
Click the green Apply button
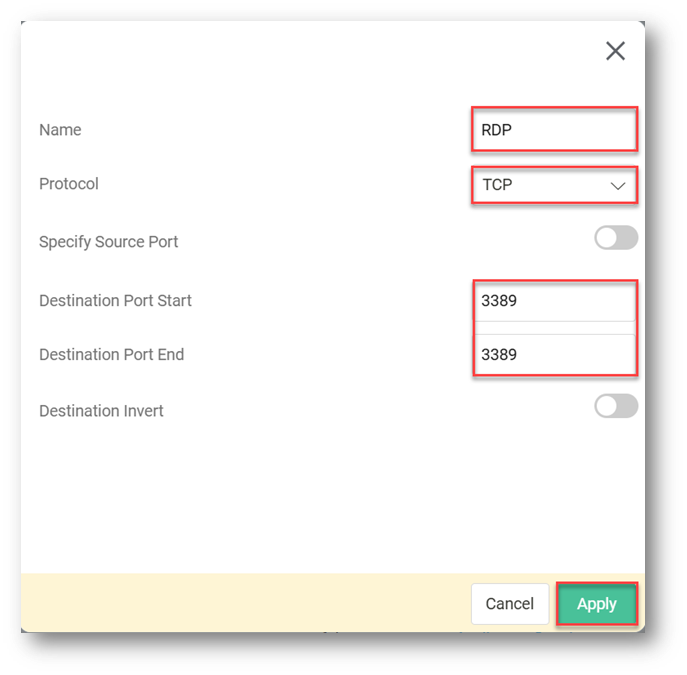click(x=596, y=604)
